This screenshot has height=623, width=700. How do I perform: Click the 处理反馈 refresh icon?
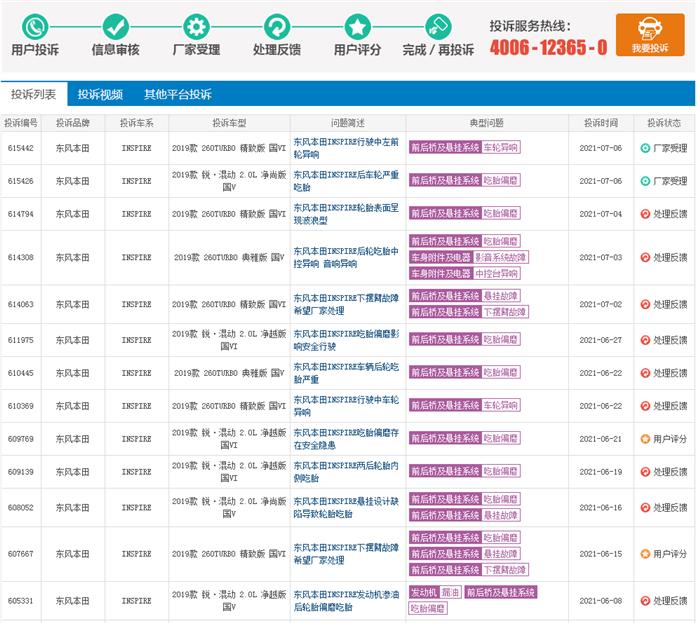pos(277,27)
